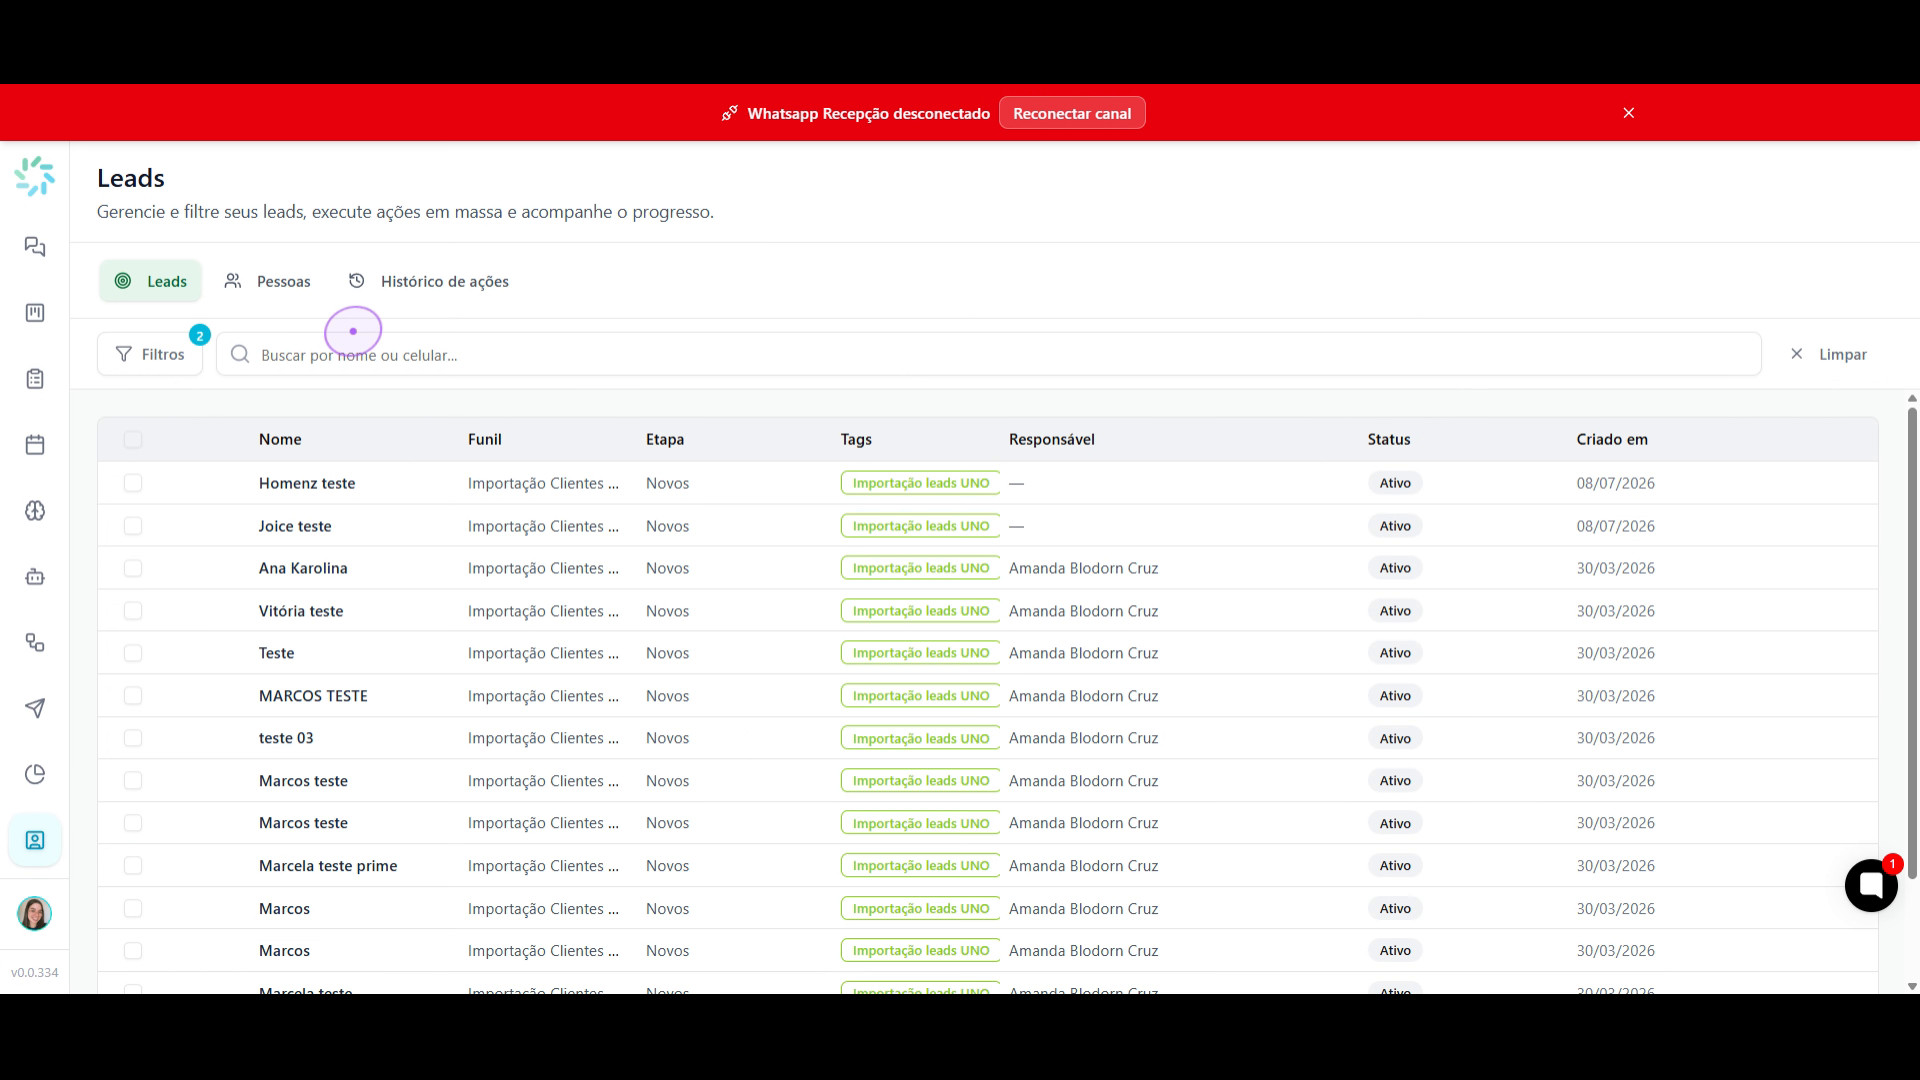
Task: Click the Status column header
Action: pyautogui.click(x=1389, y=439)
